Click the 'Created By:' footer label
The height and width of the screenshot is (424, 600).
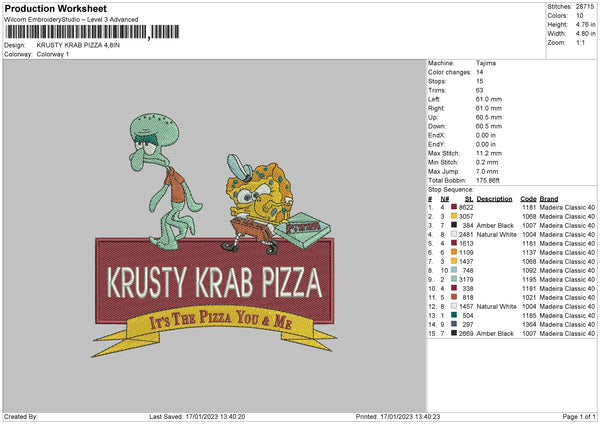(x=21, y=417)
